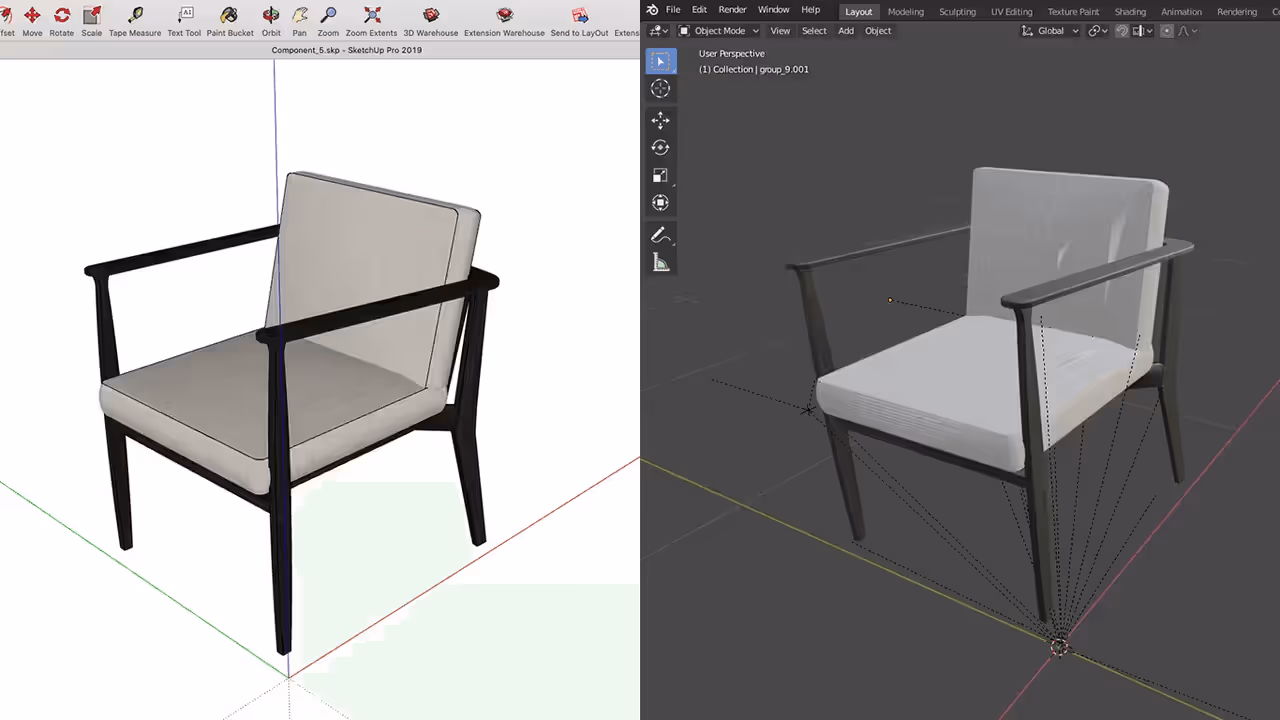Open Blender's Edit menu

point(699,10)
